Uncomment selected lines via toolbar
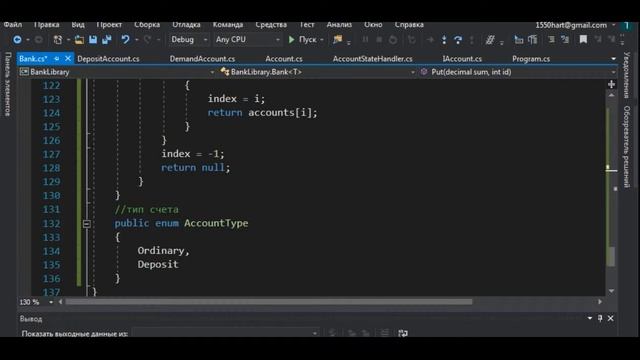 [565, 40]
